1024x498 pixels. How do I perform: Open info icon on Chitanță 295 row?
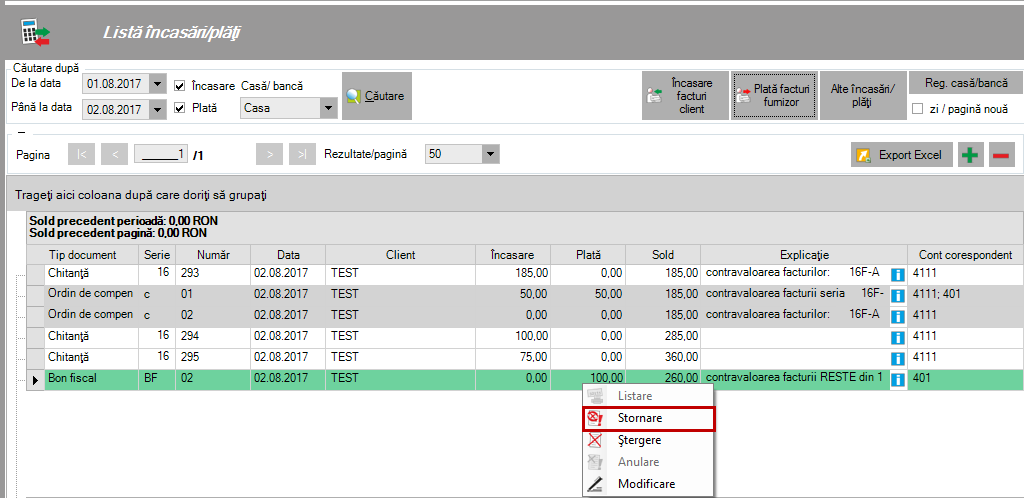pyautogui.click(x=898, y=358)
